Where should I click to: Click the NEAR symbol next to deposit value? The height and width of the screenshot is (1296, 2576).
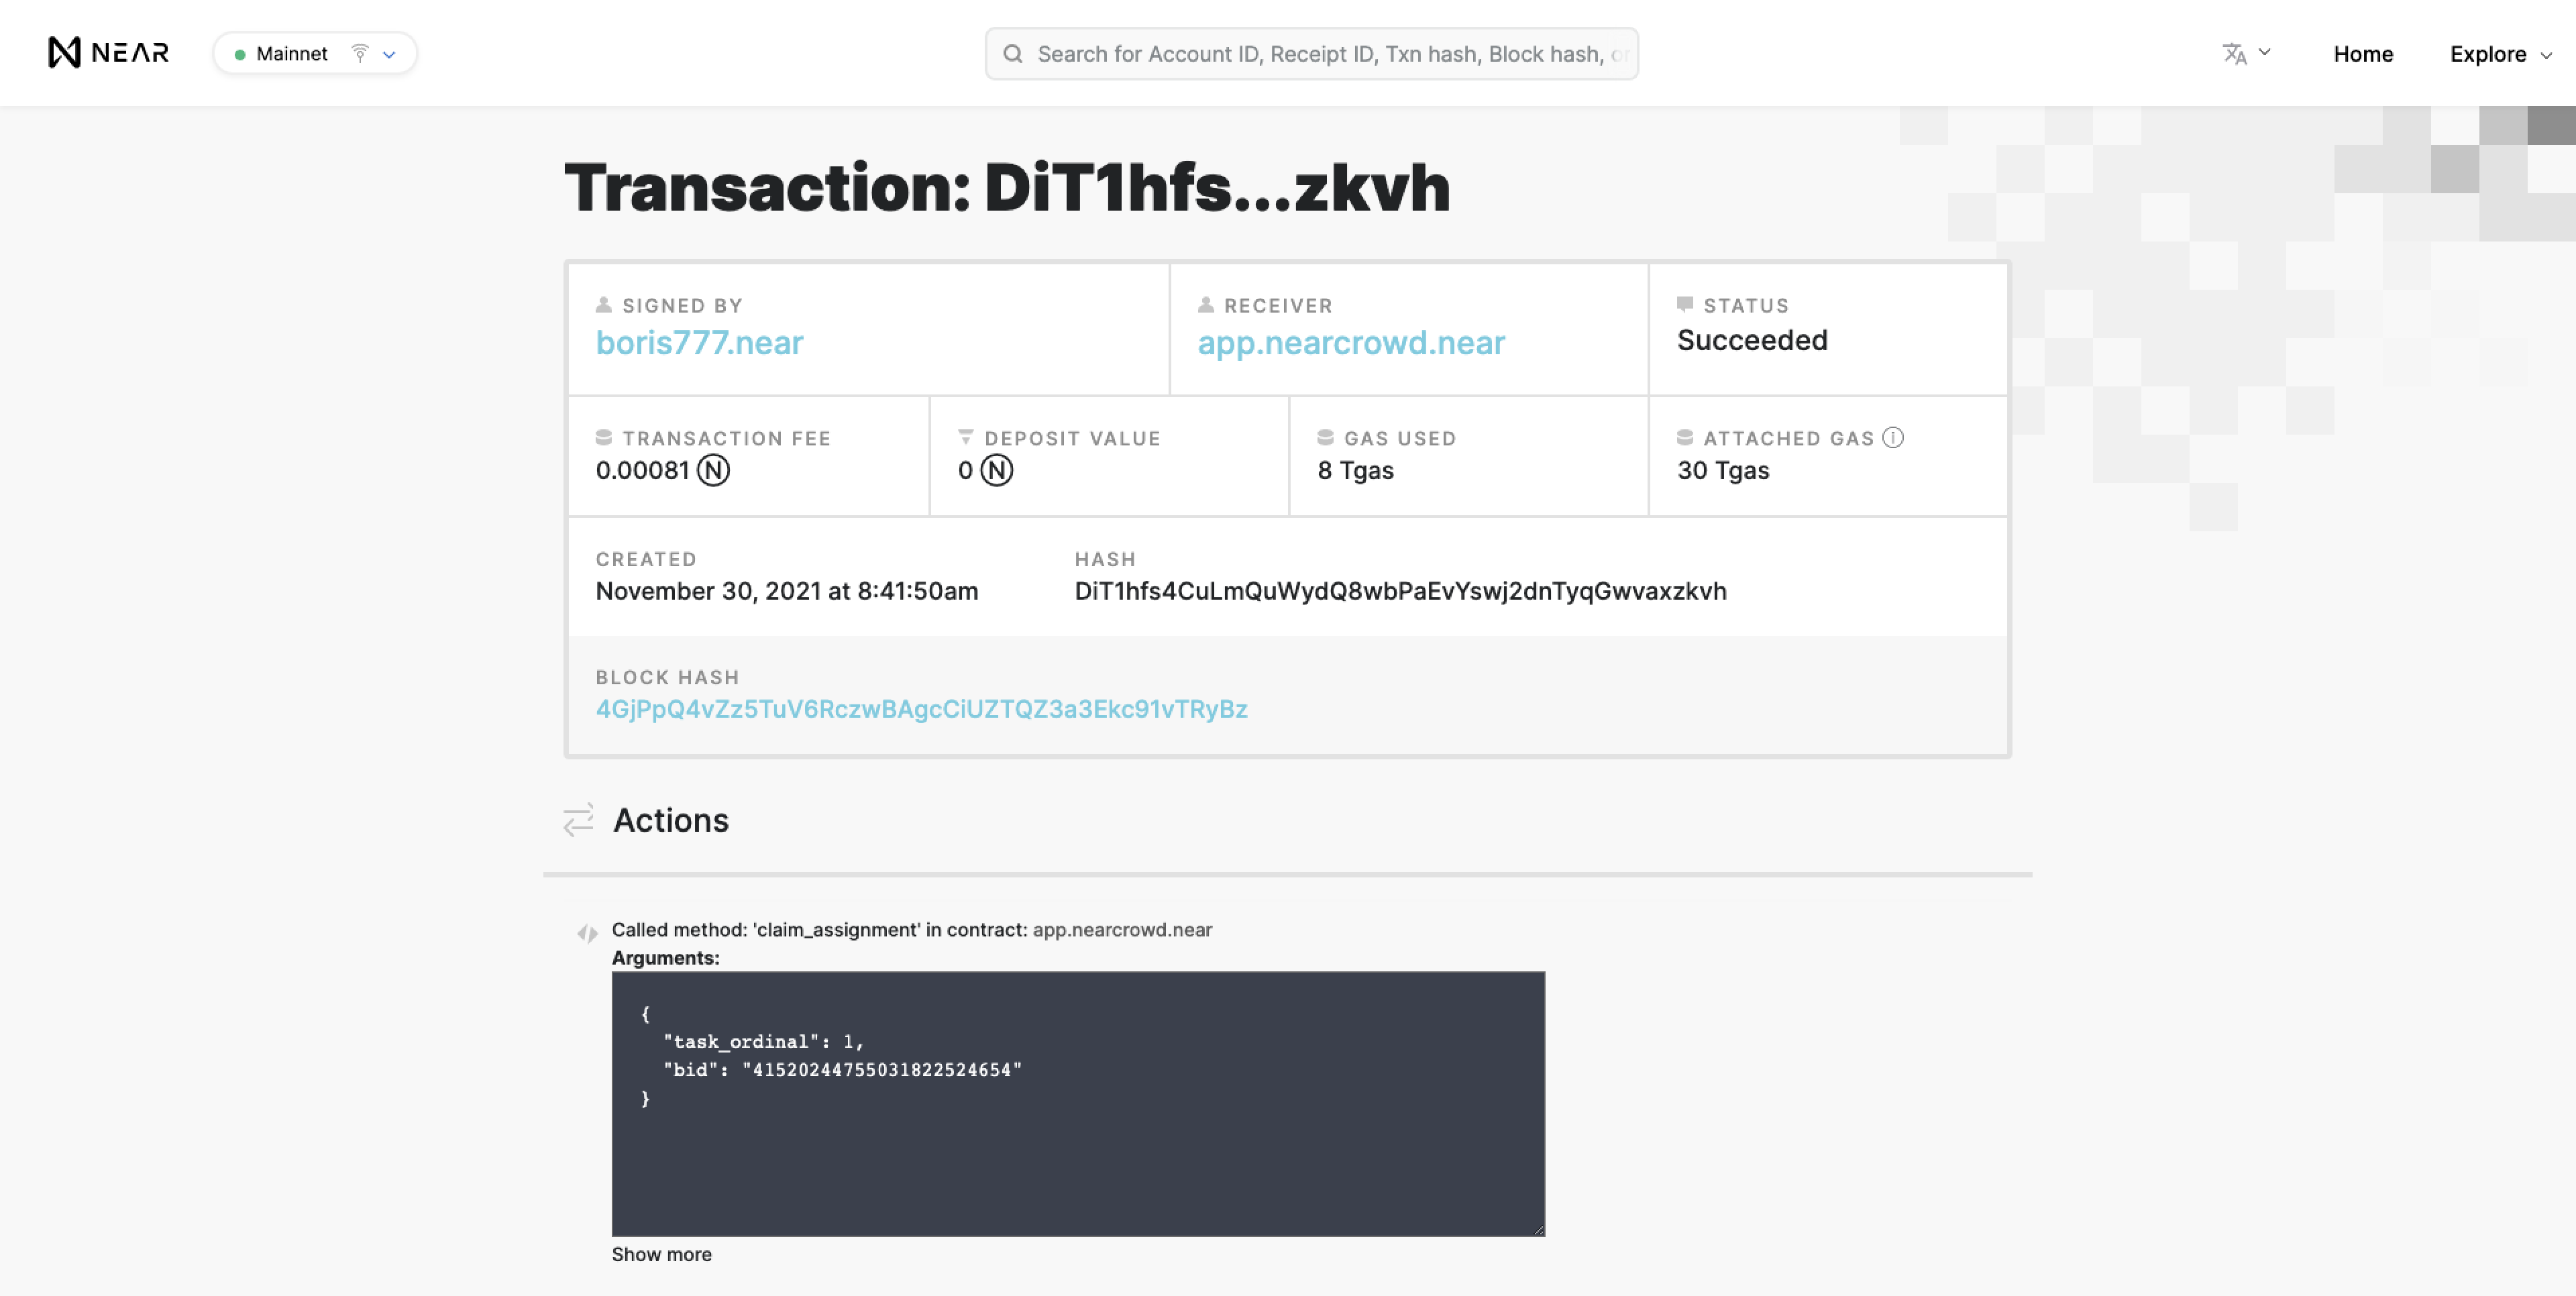pyautogui.click(x=996, y=470)
